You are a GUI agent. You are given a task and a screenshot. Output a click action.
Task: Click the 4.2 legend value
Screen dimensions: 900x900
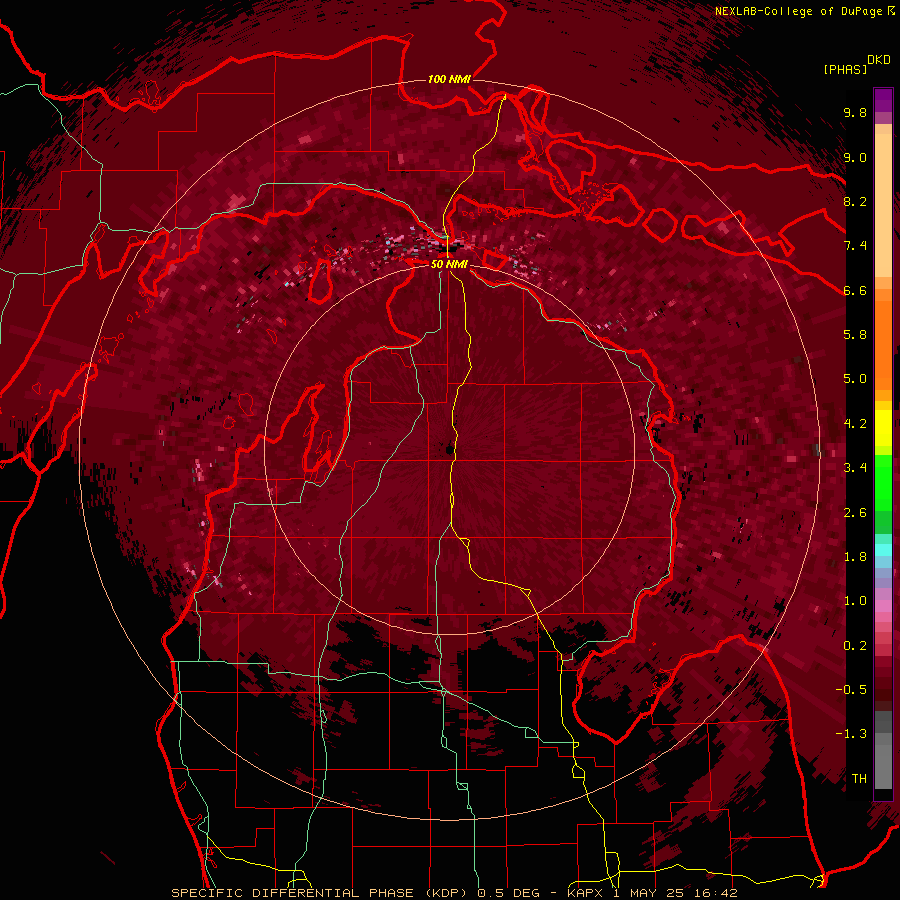[x=855, y=424]
